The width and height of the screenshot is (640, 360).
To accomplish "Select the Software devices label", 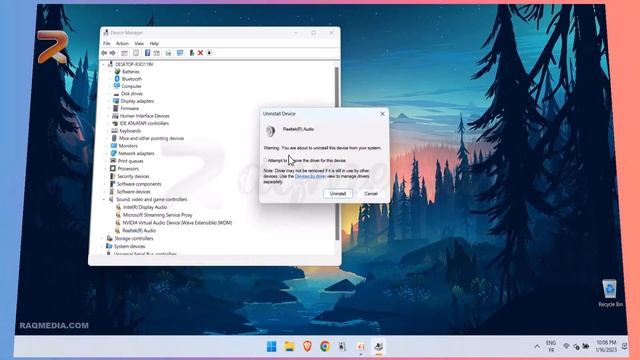I will [133, 192].
